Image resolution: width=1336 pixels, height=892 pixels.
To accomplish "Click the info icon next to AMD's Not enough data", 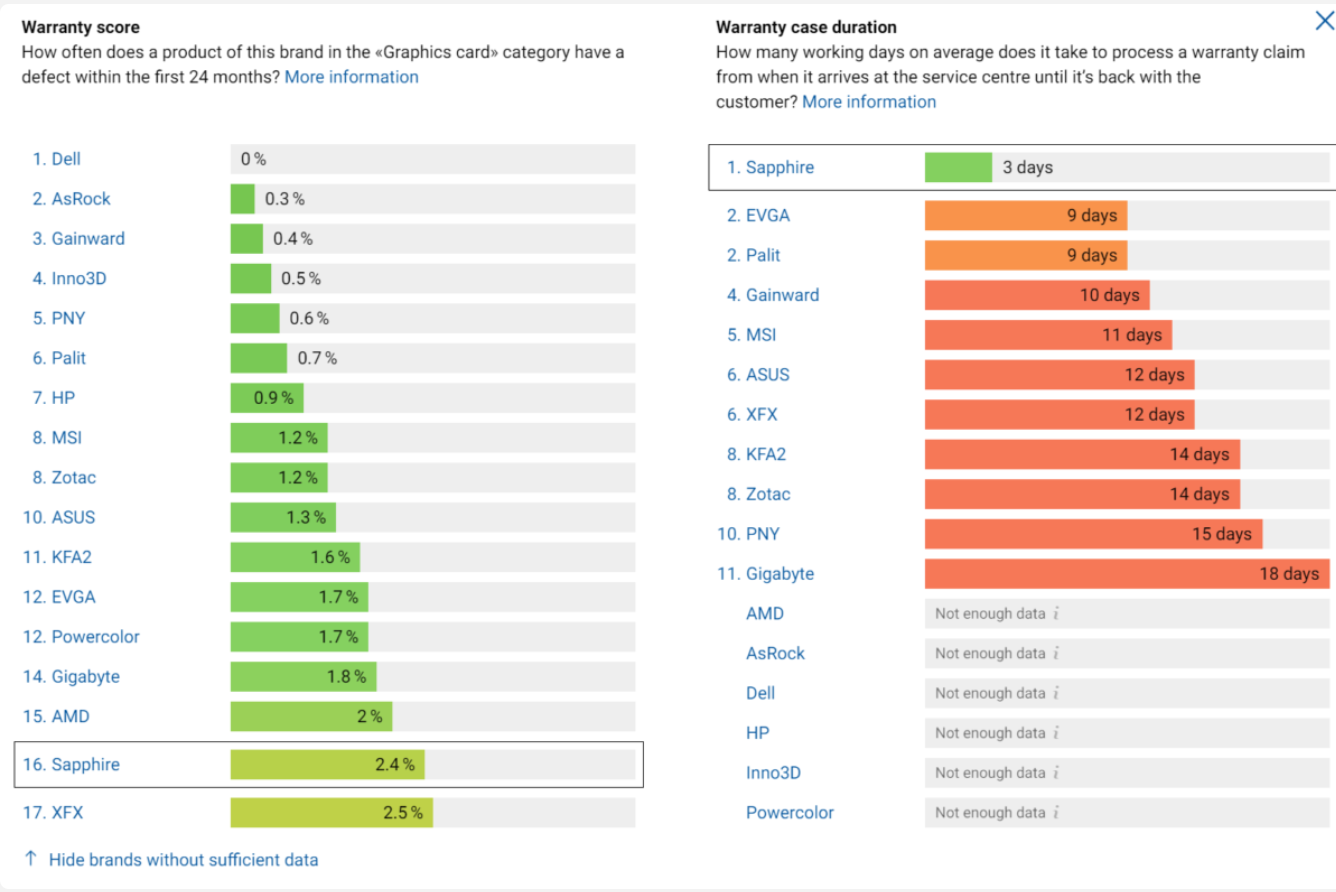I will pyautogui.click(x=1056, y=614).
